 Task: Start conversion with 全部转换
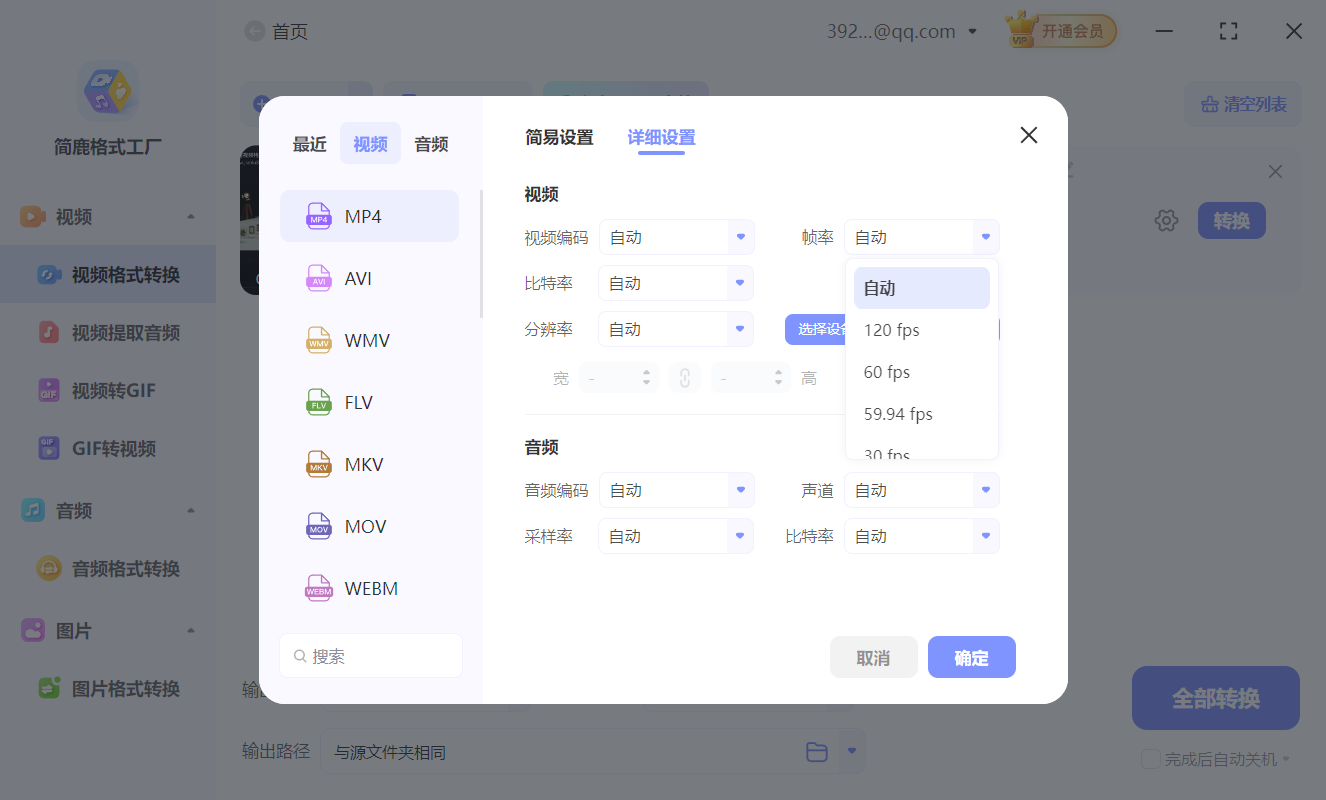[1215, 698]
